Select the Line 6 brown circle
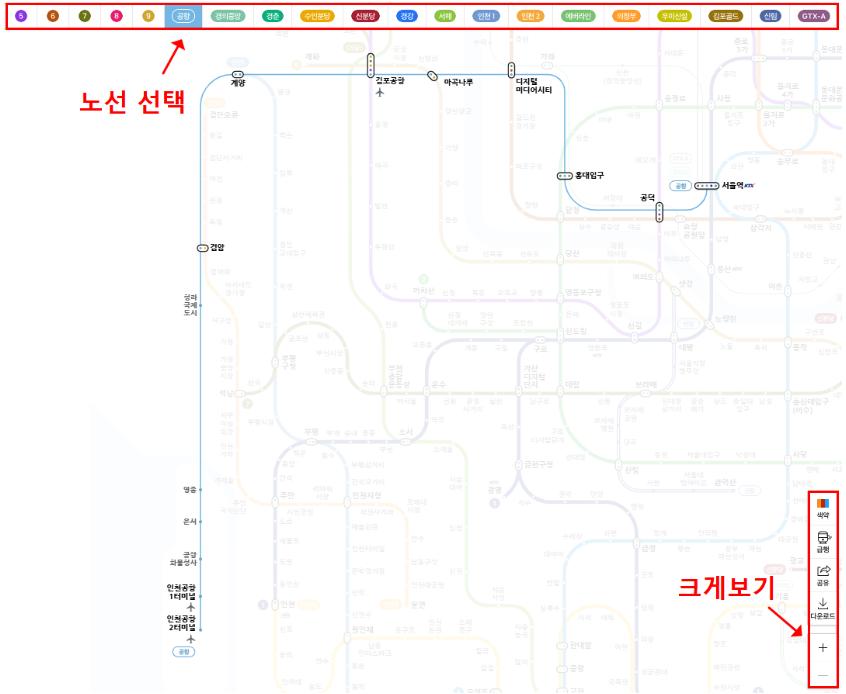The image size is (846, 694). [53, 16]
